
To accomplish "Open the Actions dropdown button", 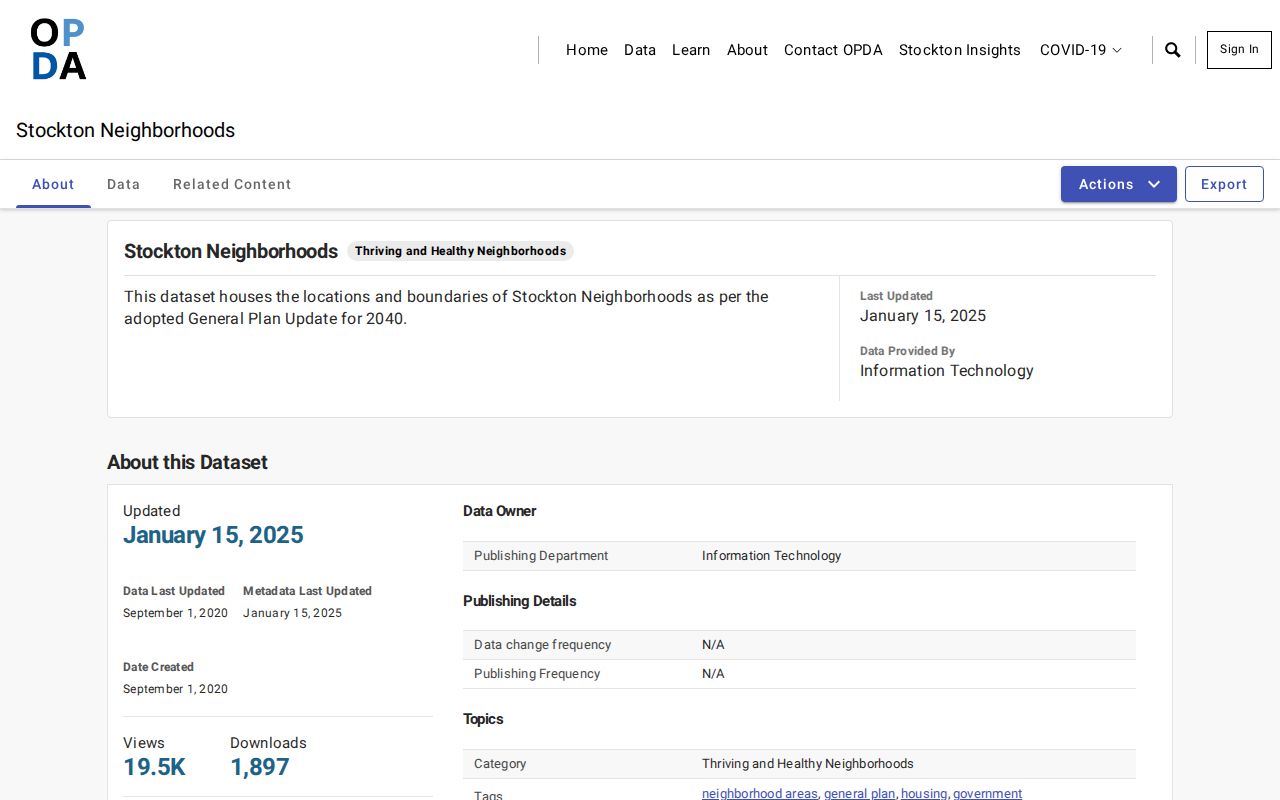I will tap(1119, 184).
